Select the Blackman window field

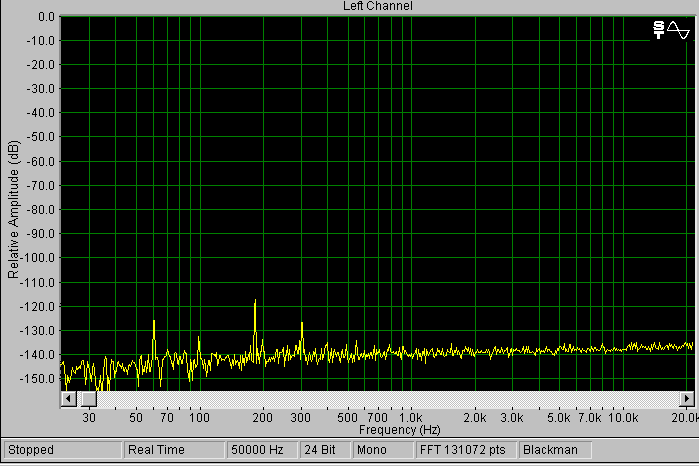click(x=555, y=450)
